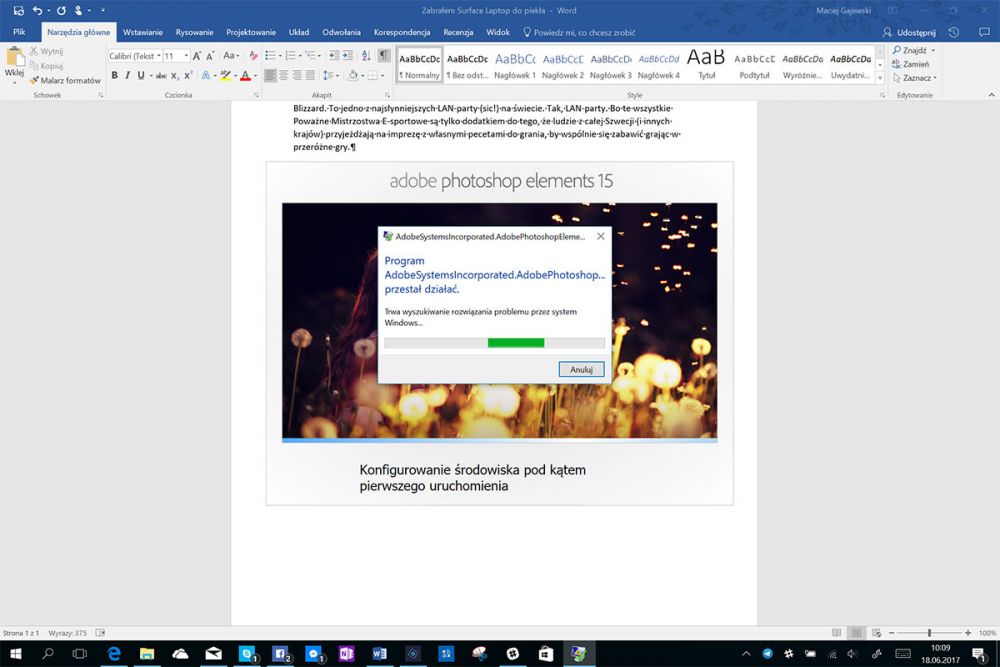This screenshot has width=1000, height=667.
Task: Open the Projektowanie ribbon tab
Action: [x=251, y=32]
